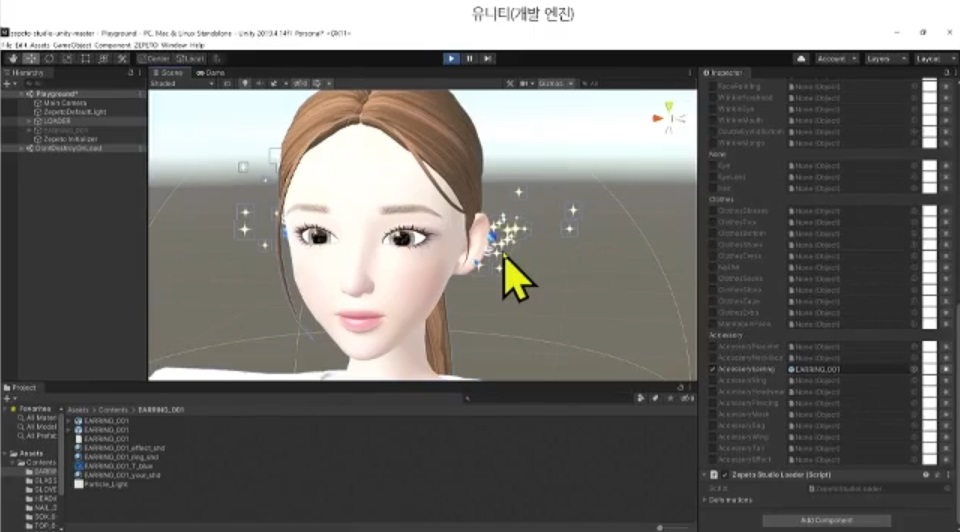The height and width of the screenshot is (532, 960).
Task: Switch to the Scene tab
Action: tap(168, 73)
